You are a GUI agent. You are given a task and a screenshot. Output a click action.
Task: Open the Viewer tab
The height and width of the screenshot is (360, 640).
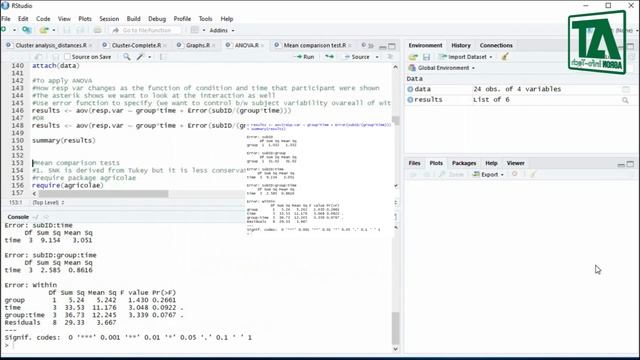point(516,163)
